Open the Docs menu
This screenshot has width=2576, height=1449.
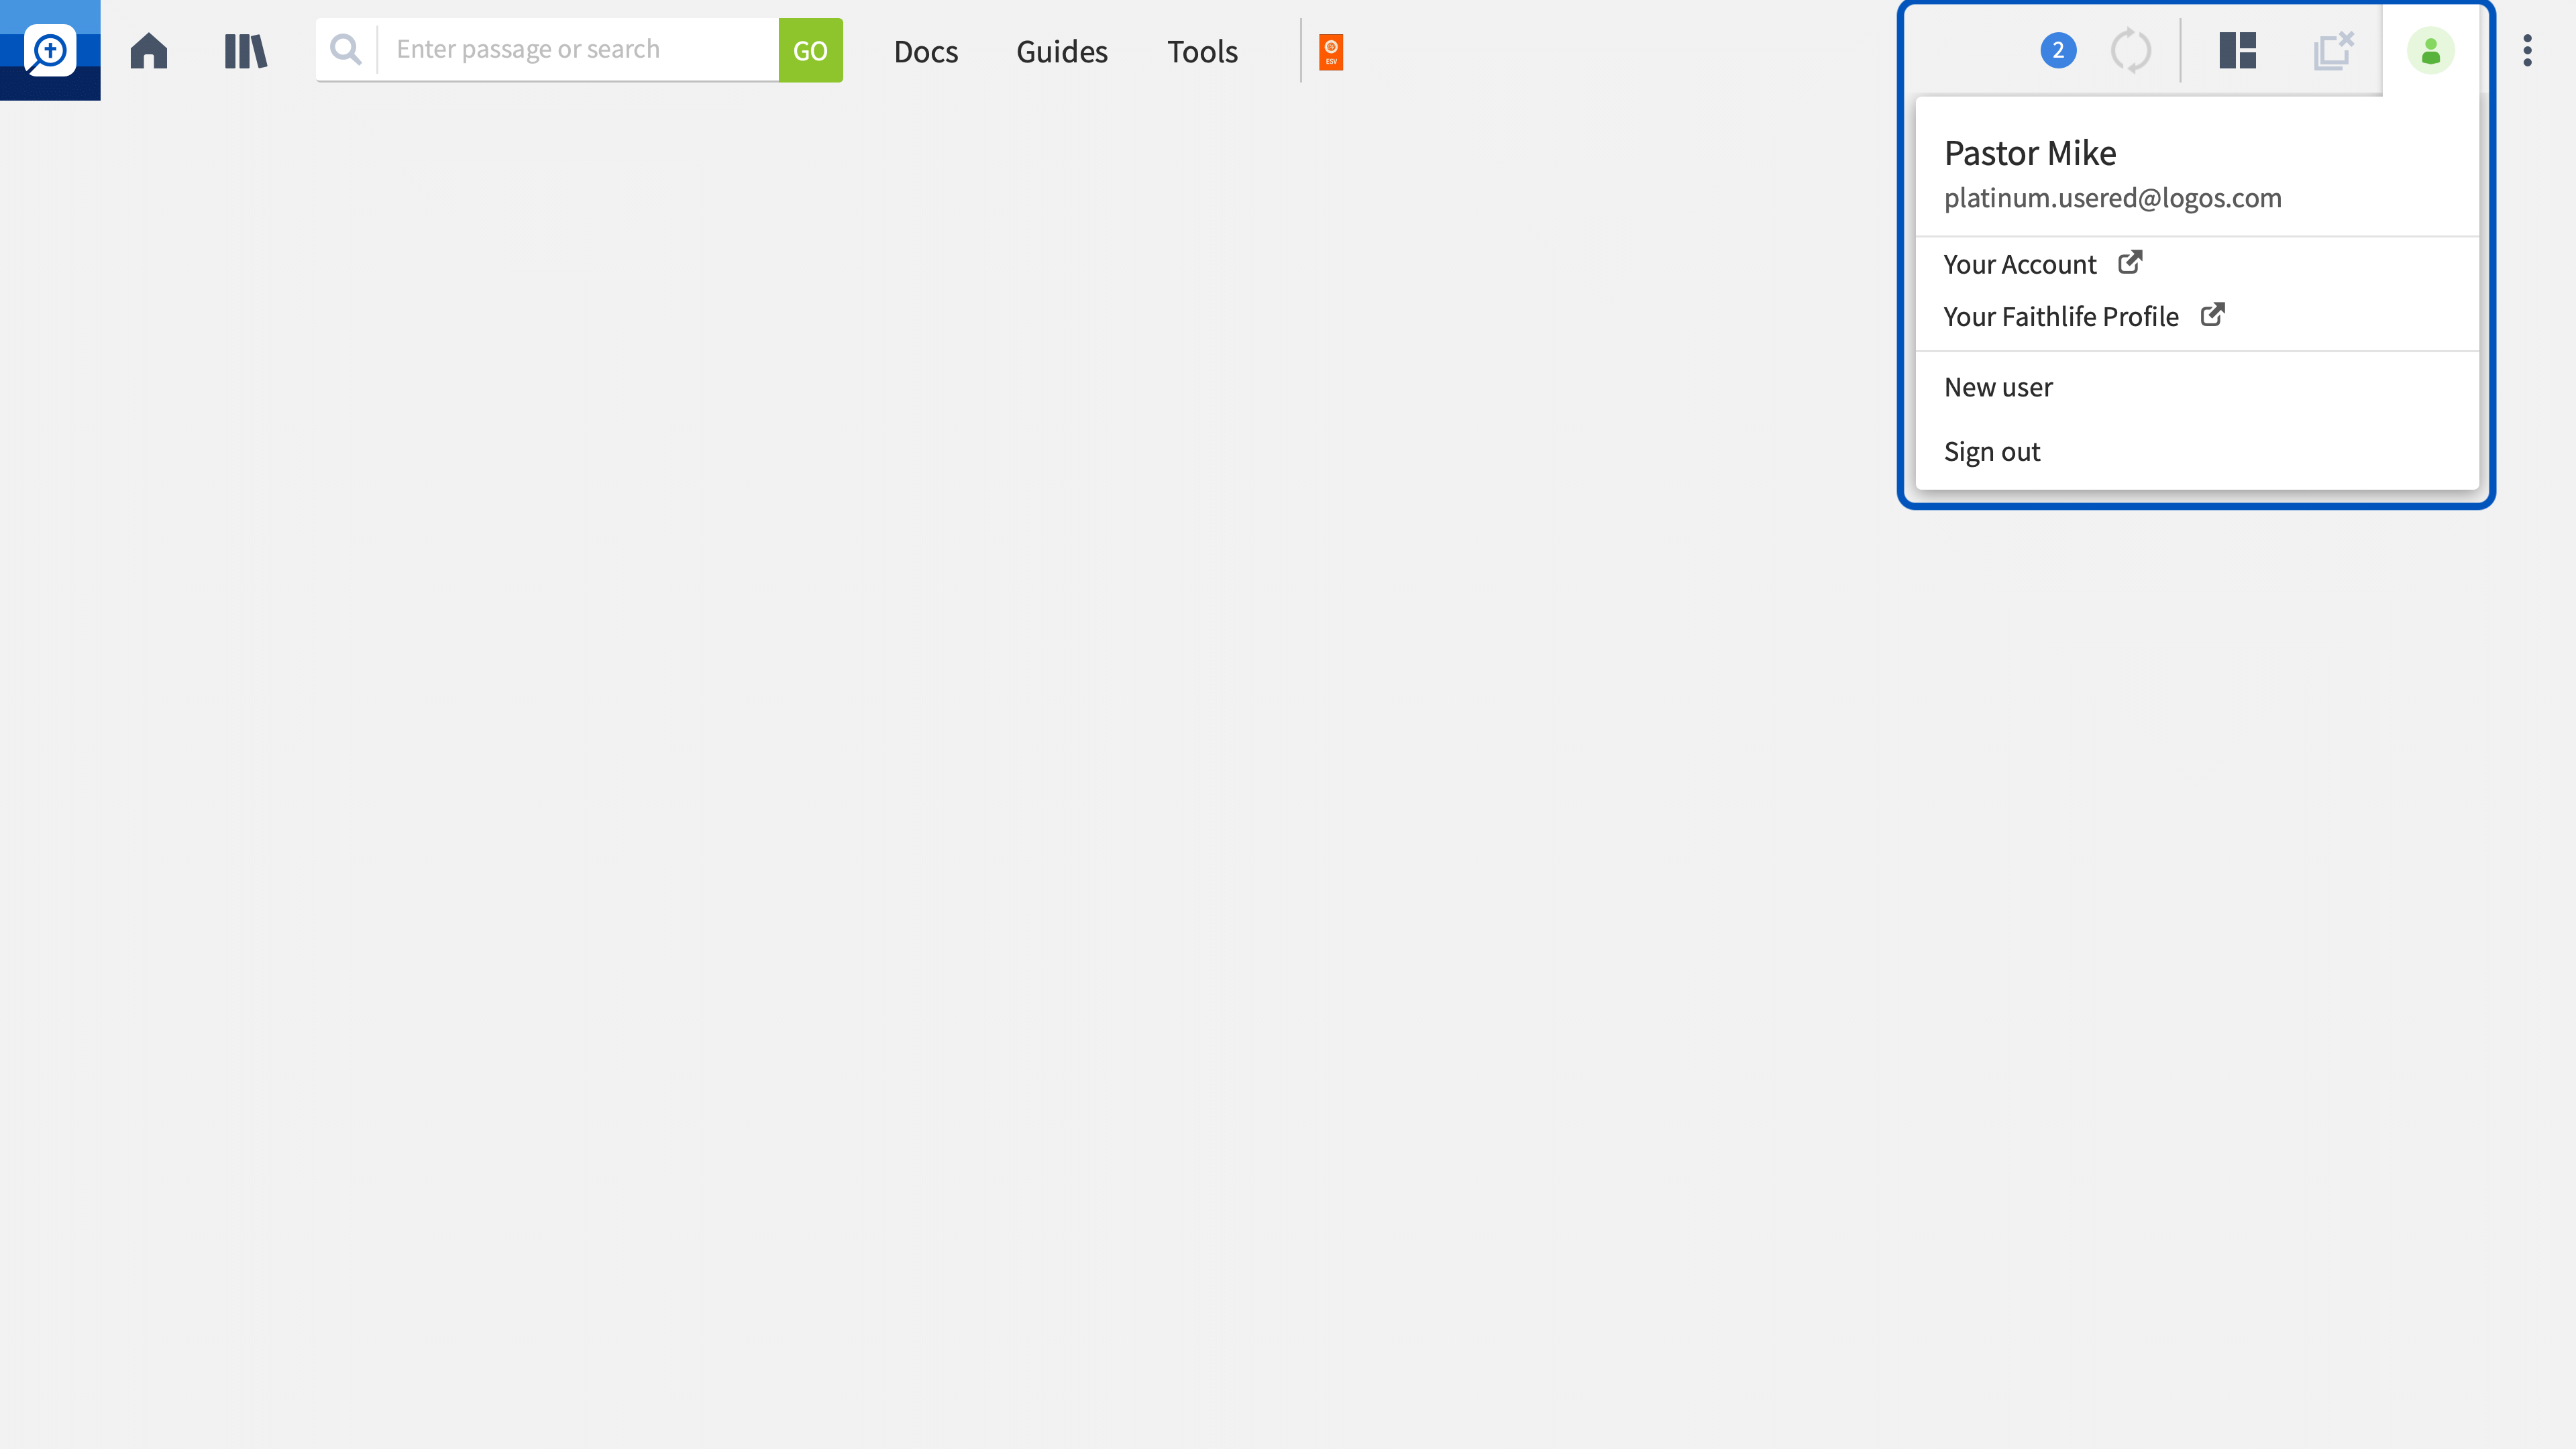click(926, 51)
